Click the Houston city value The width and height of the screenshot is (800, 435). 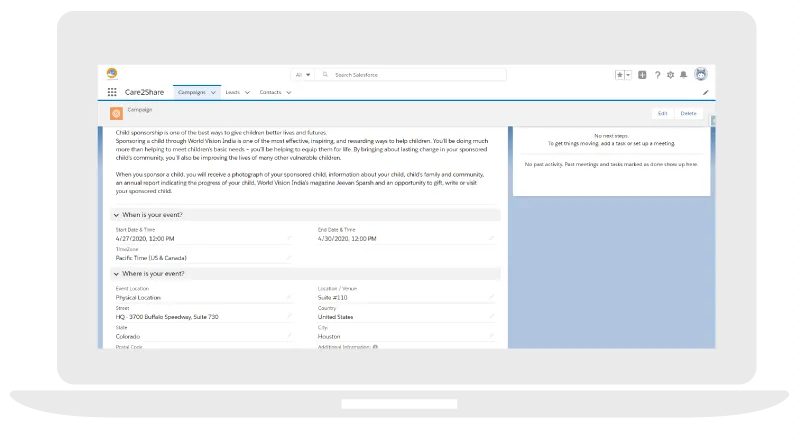click(329, 337)
